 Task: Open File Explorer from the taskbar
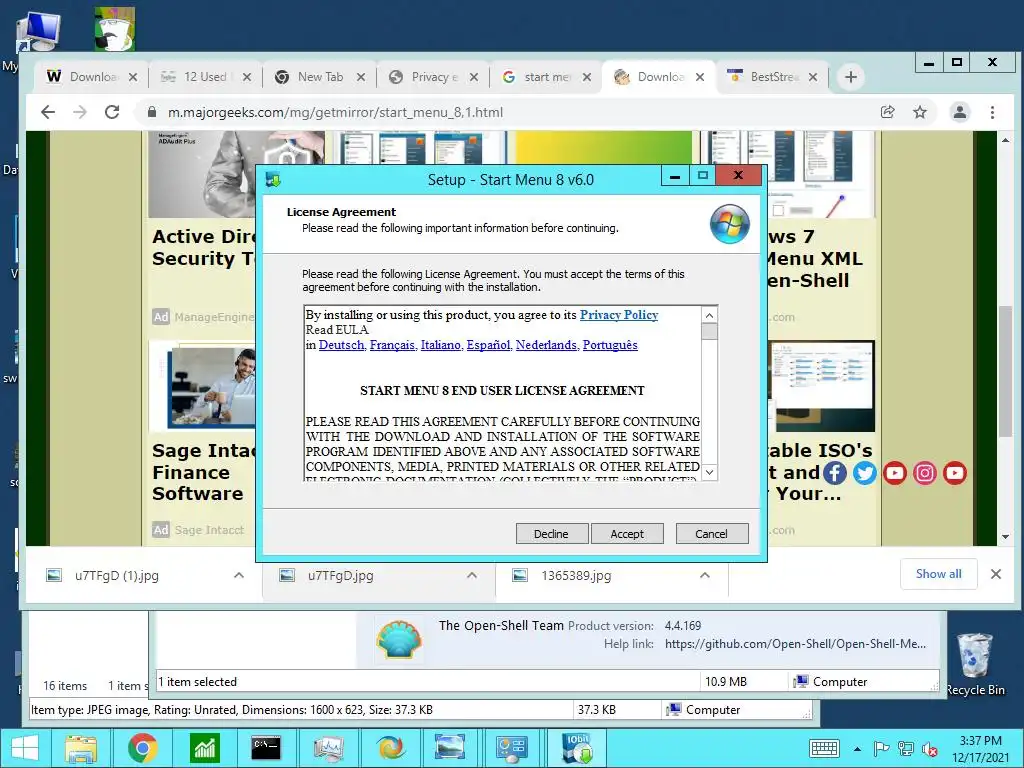coord(80,748)
